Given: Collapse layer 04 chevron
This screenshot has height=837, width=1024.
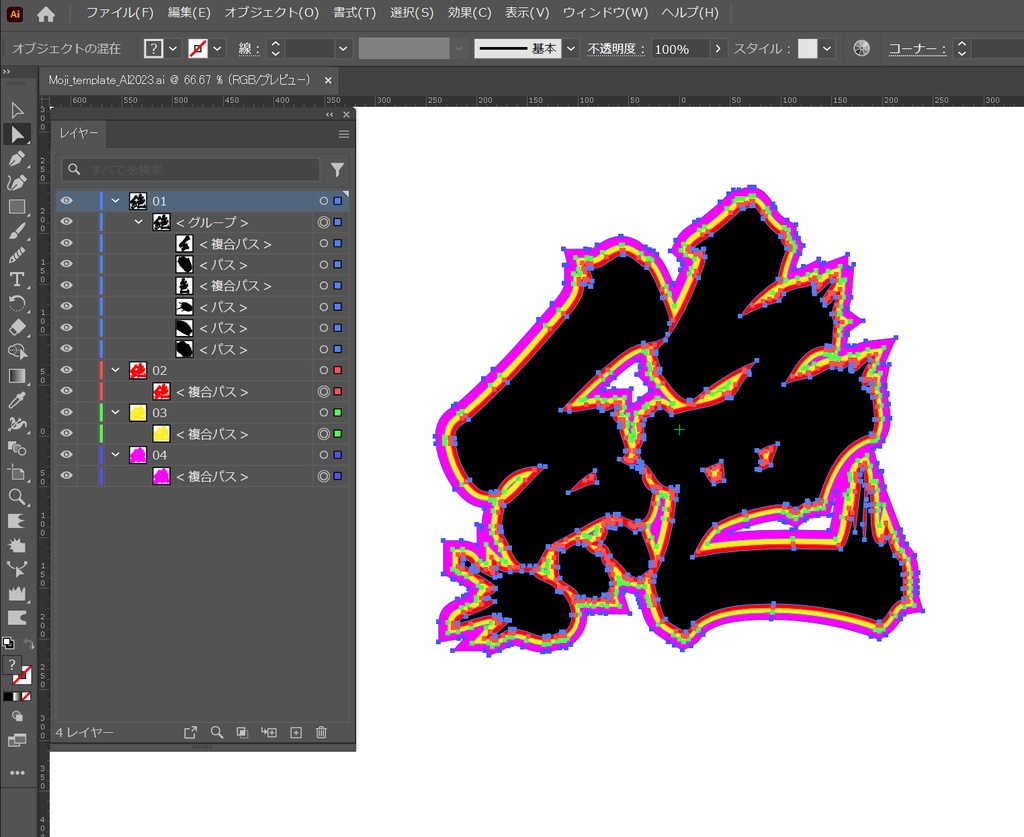Looking at the screenshot, I should (116, 454).
